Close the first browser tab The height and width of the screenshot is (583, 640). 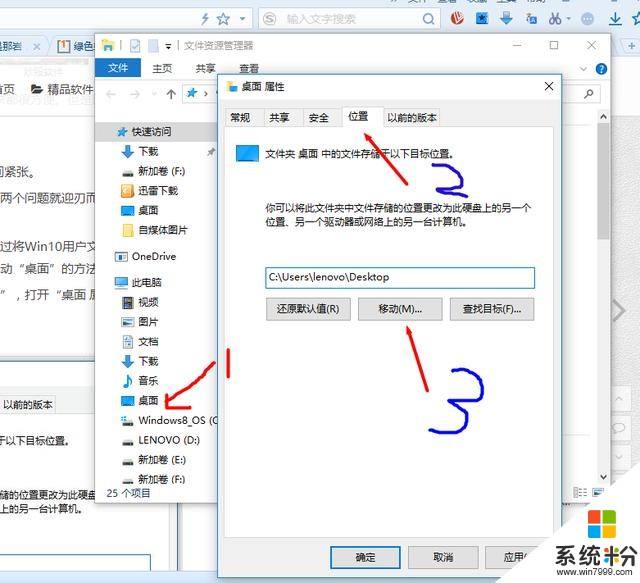click(x=37, y=47)
